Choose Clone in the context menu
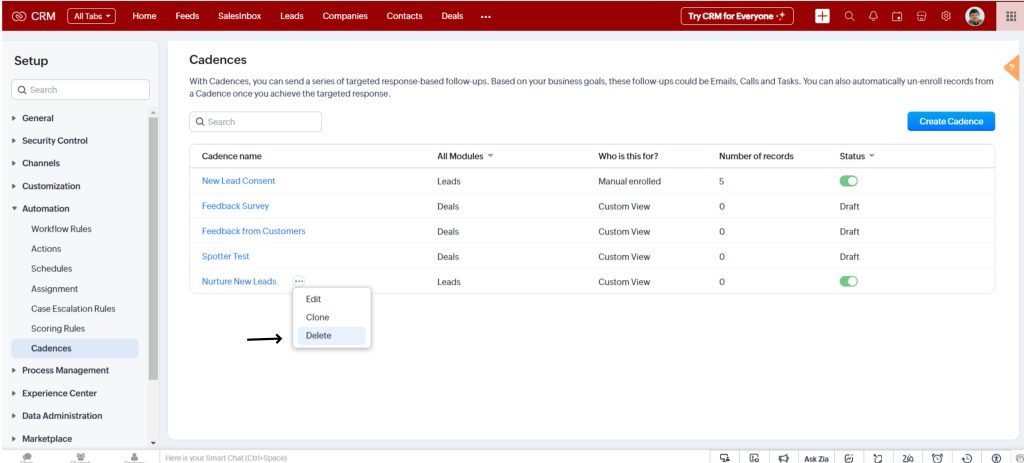This screenshot has height=463, width=1024. pyautogui.click(x=317, y=317)
